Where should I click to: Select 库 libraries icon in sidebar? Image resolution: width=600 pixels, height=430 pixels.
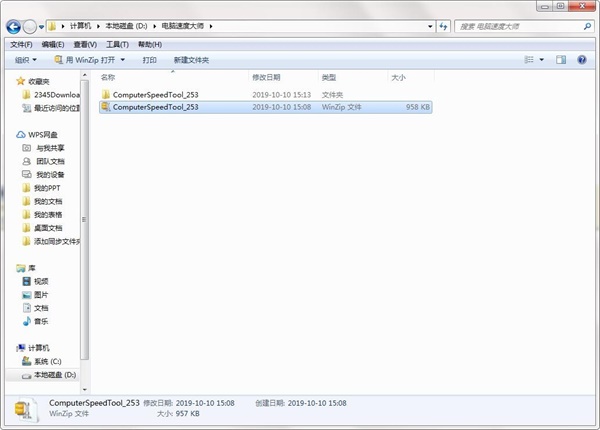point(21,268)
